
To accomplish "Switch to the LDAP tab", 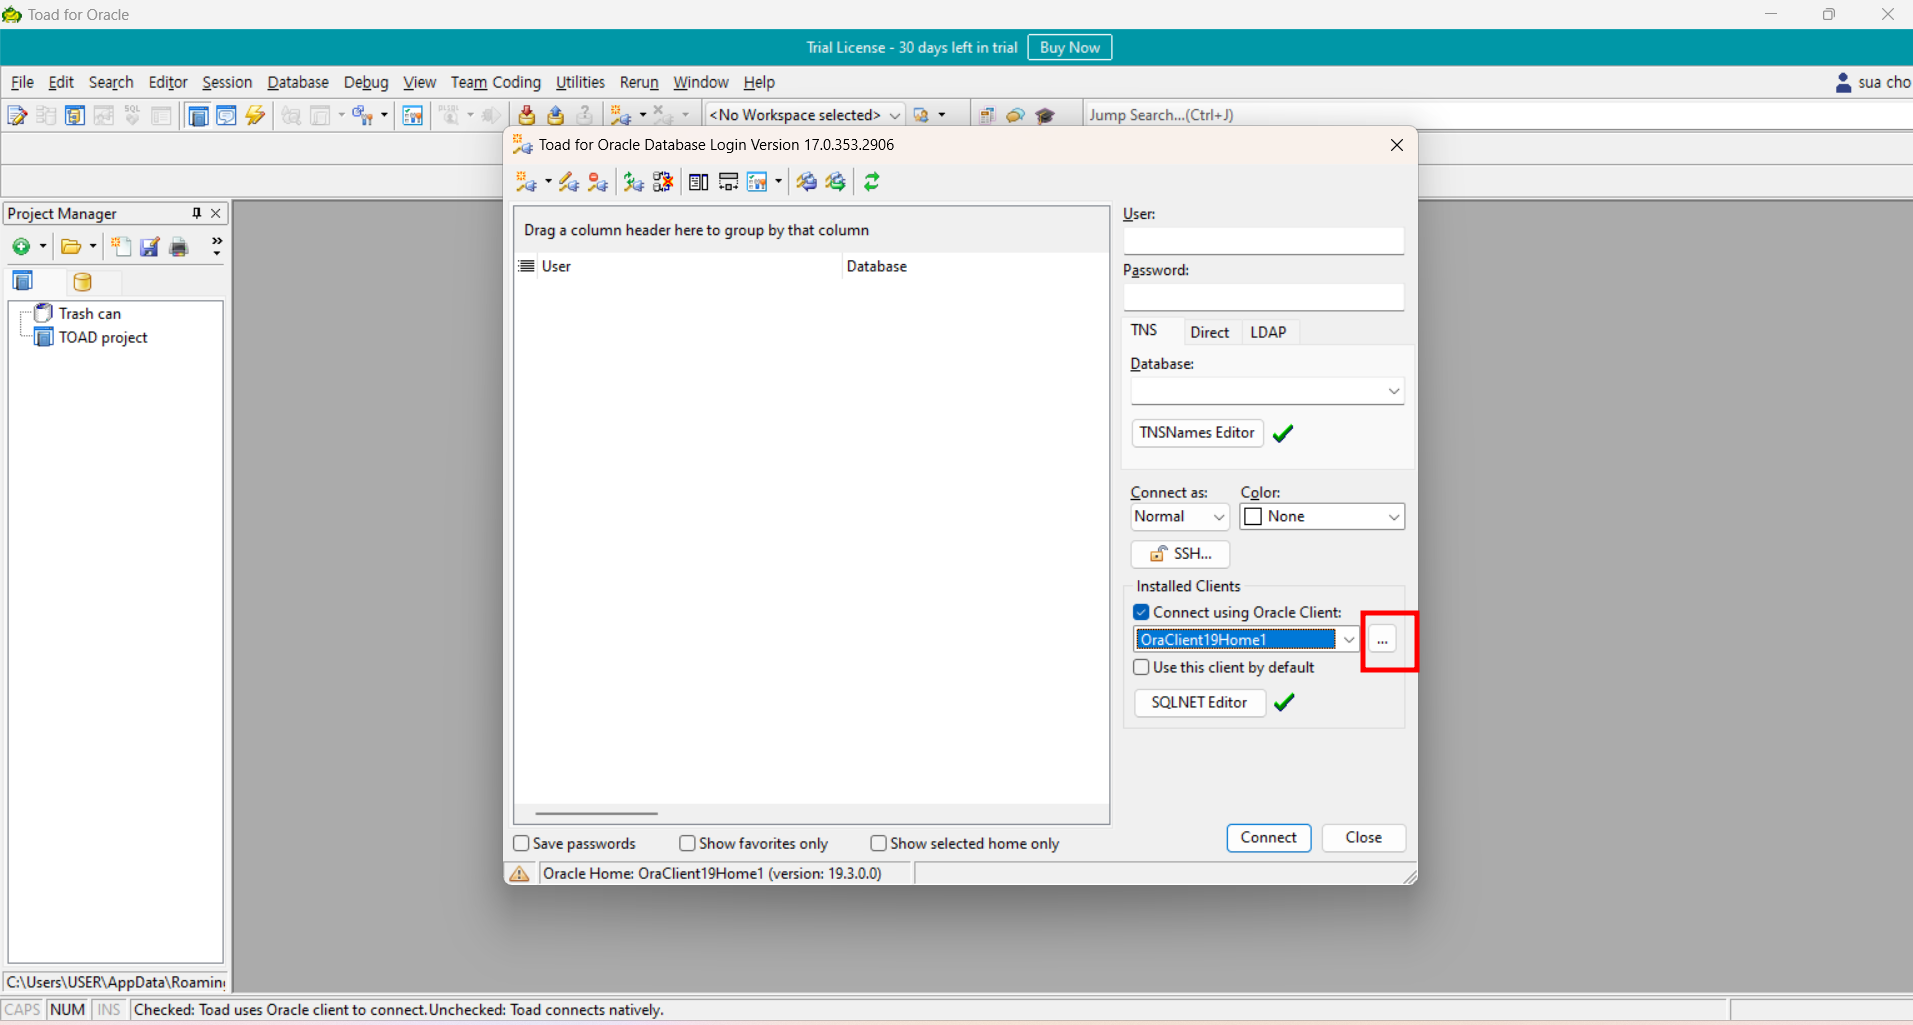I will 1268,332.
